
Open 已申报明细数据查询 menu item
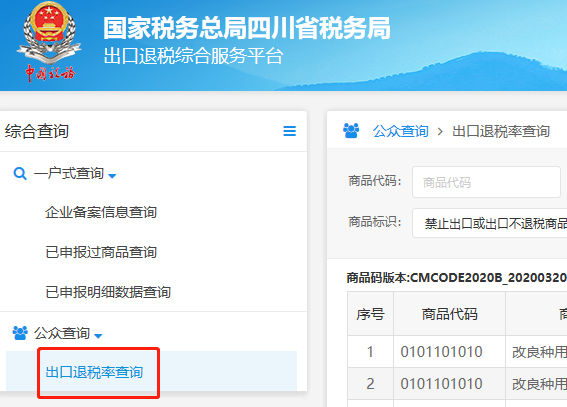[x=108, y=292]
